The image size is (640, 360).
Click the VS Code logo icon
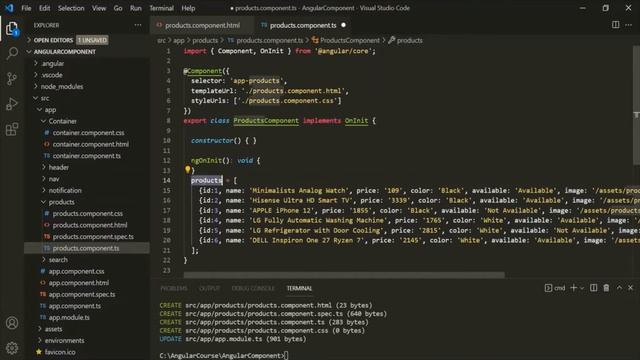(x=9, y=8)
